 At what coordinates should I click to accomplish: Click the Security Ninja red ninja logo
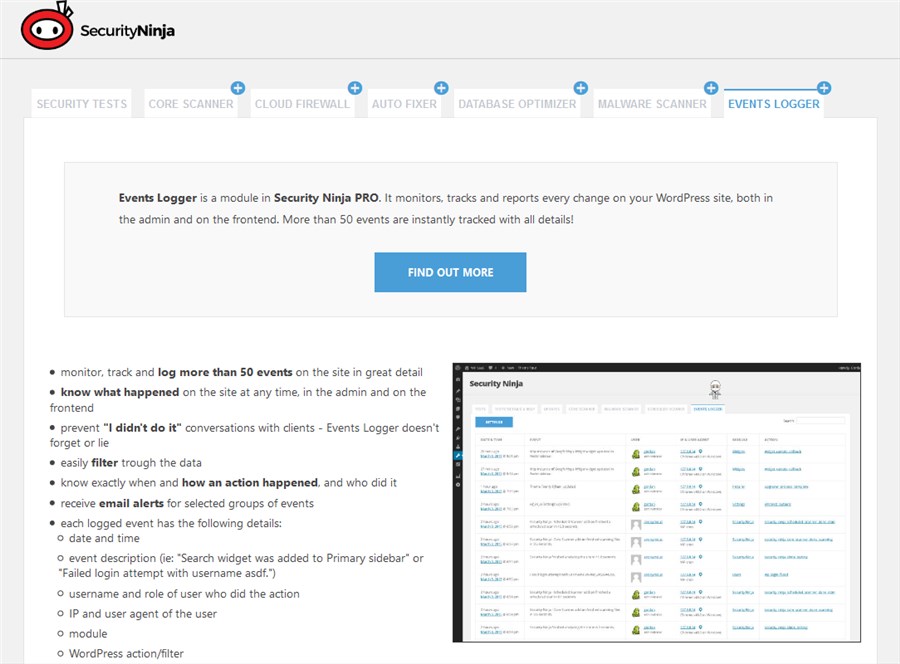click(x=47, y=26)
